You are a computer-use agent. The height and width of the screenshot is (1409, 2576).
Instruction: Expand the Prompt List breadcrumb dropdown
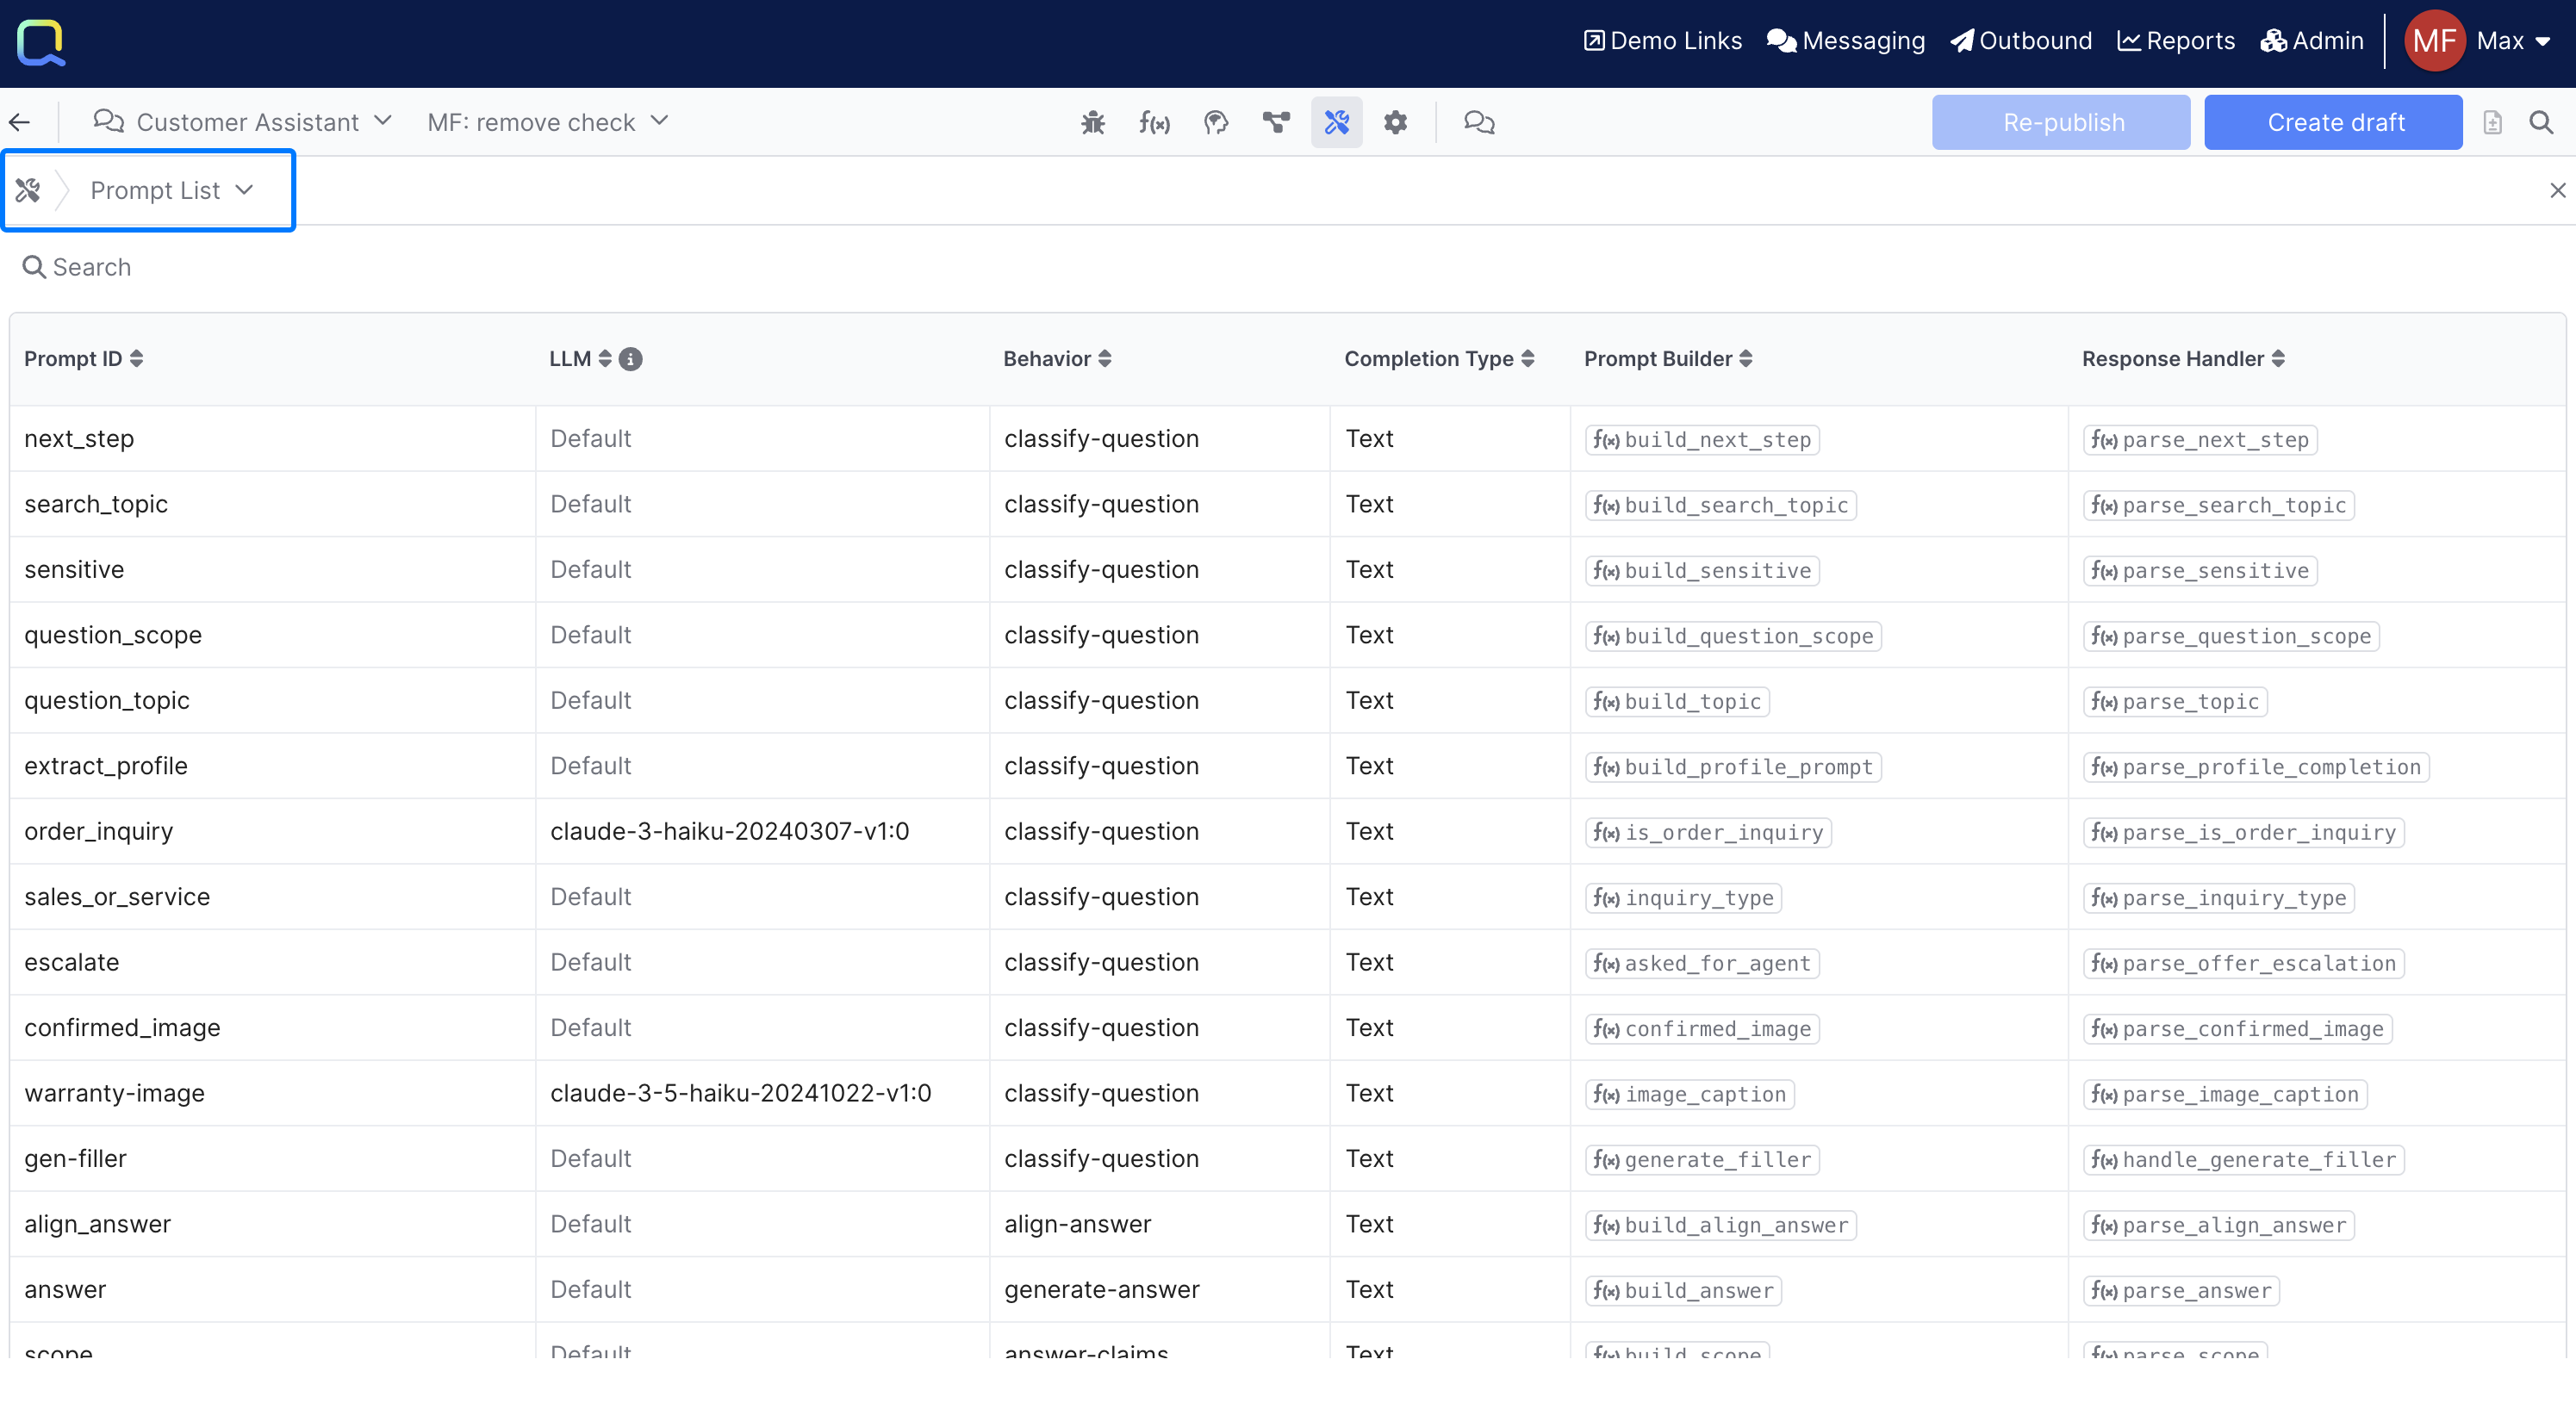coord(171,190)
